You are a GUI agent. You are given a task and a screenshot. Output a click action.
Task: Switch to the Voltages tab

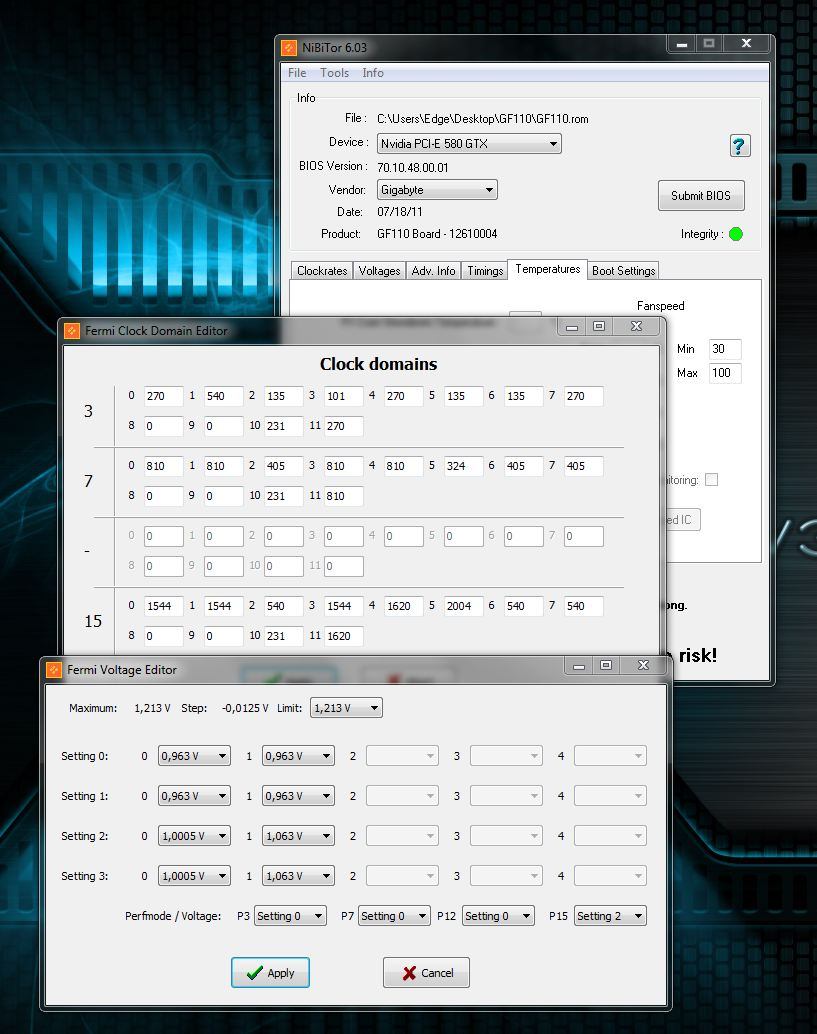pyautogui.click(x=379, y=270)
